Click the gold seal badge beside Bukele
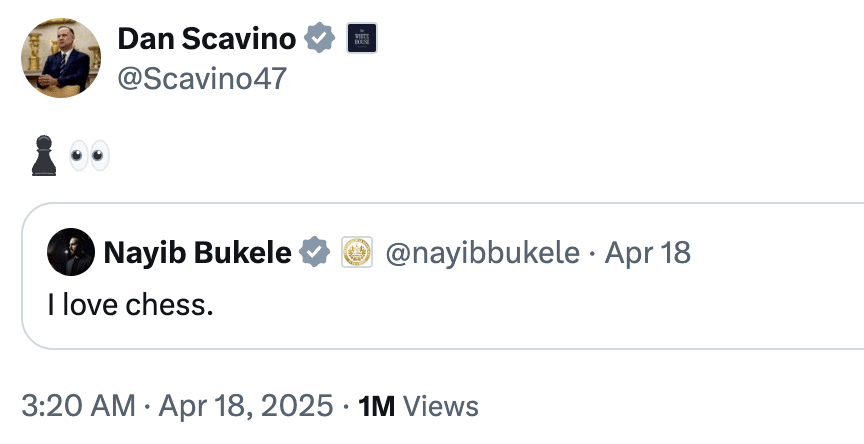864x444 pixels. coord(357,253)
